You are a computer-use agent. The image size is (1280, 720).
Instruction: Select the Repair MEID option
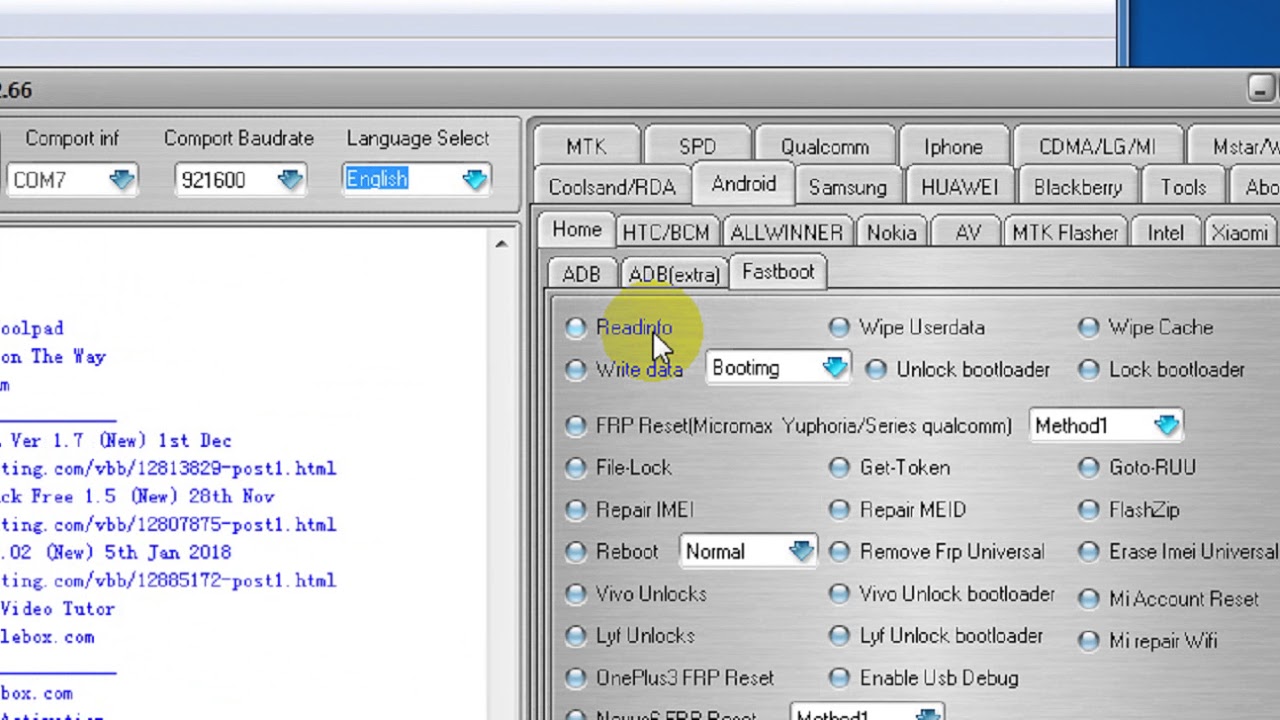pyautogui.click(x=839, y=510)
